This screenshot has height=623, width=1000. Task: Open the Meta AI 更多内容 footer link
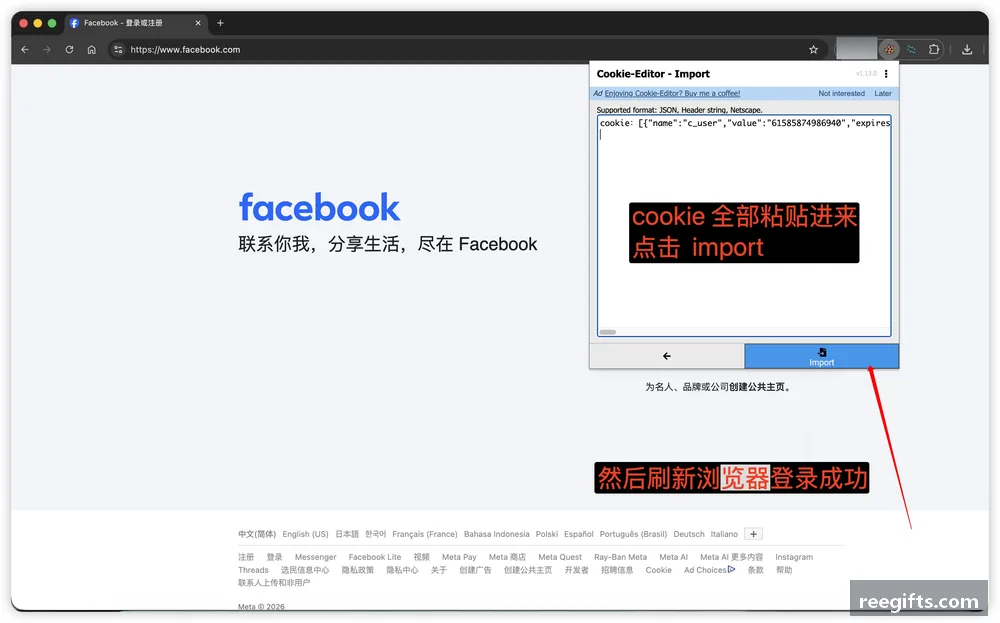click(x=732, y=557)
